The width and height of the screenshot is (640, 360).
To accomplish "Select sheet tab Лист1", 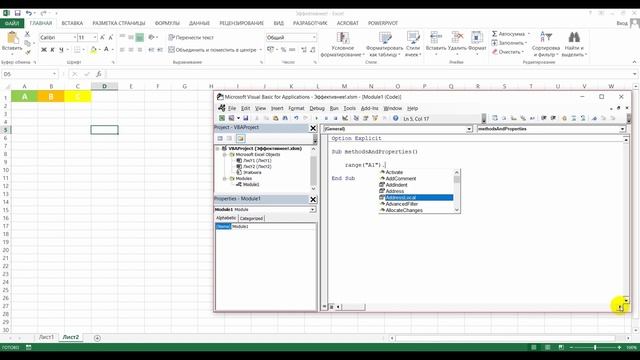I will click(46, 337).
